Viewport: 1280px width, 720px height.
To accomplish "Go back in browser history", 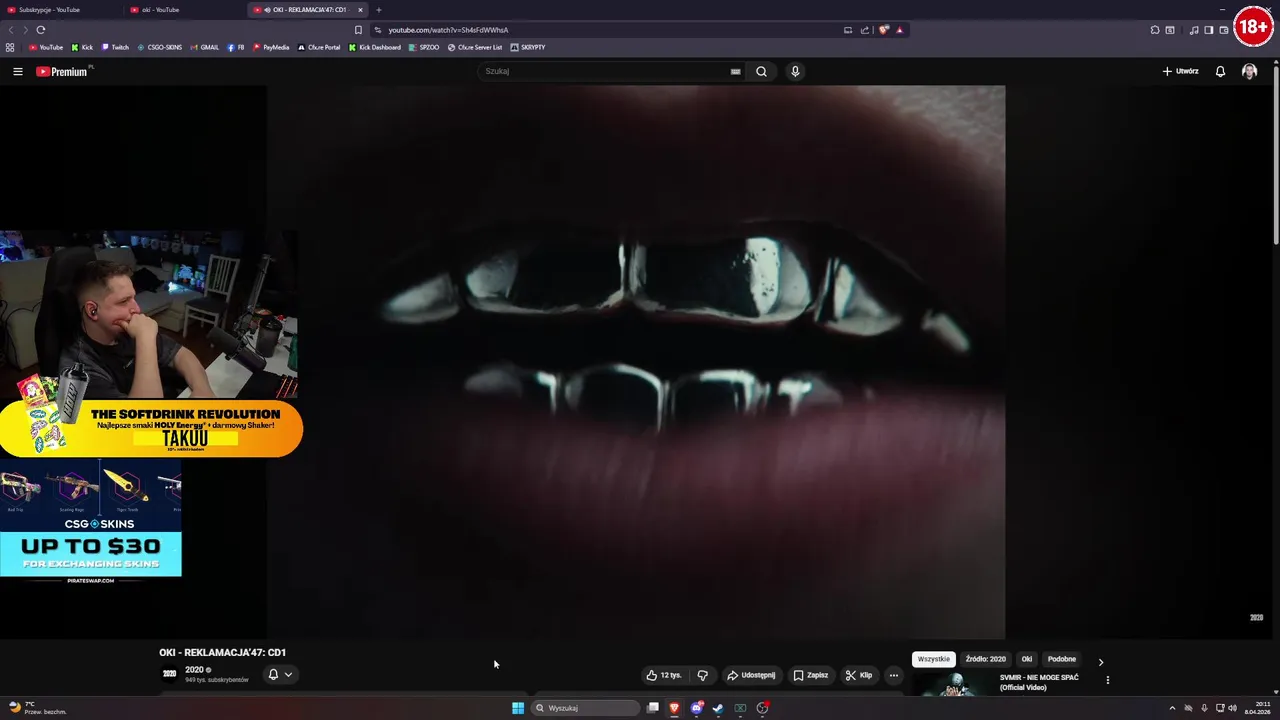I will (11, 30).
